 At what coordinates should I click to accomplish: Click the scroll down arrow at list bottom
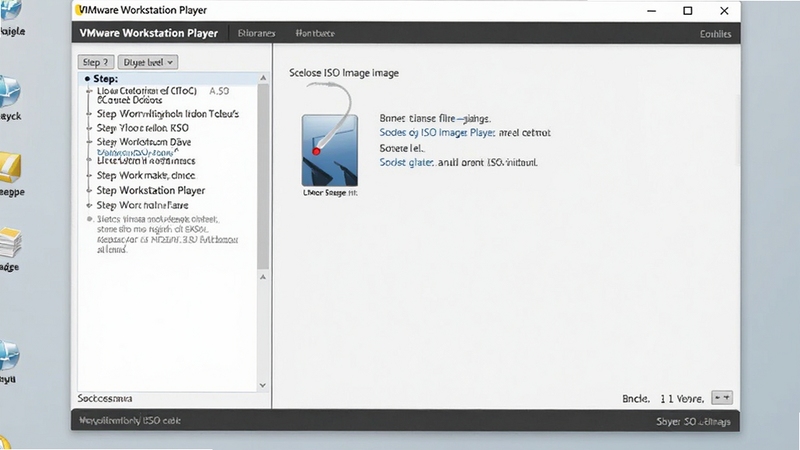(x=263, y=385)
